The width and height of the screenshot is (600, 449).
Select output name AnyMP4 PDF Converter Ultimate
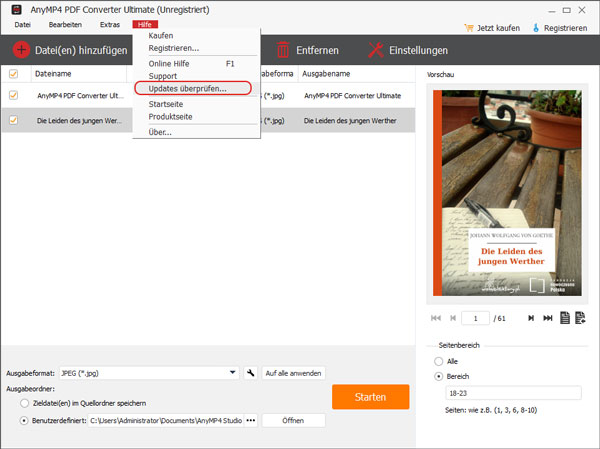point(352,95)
